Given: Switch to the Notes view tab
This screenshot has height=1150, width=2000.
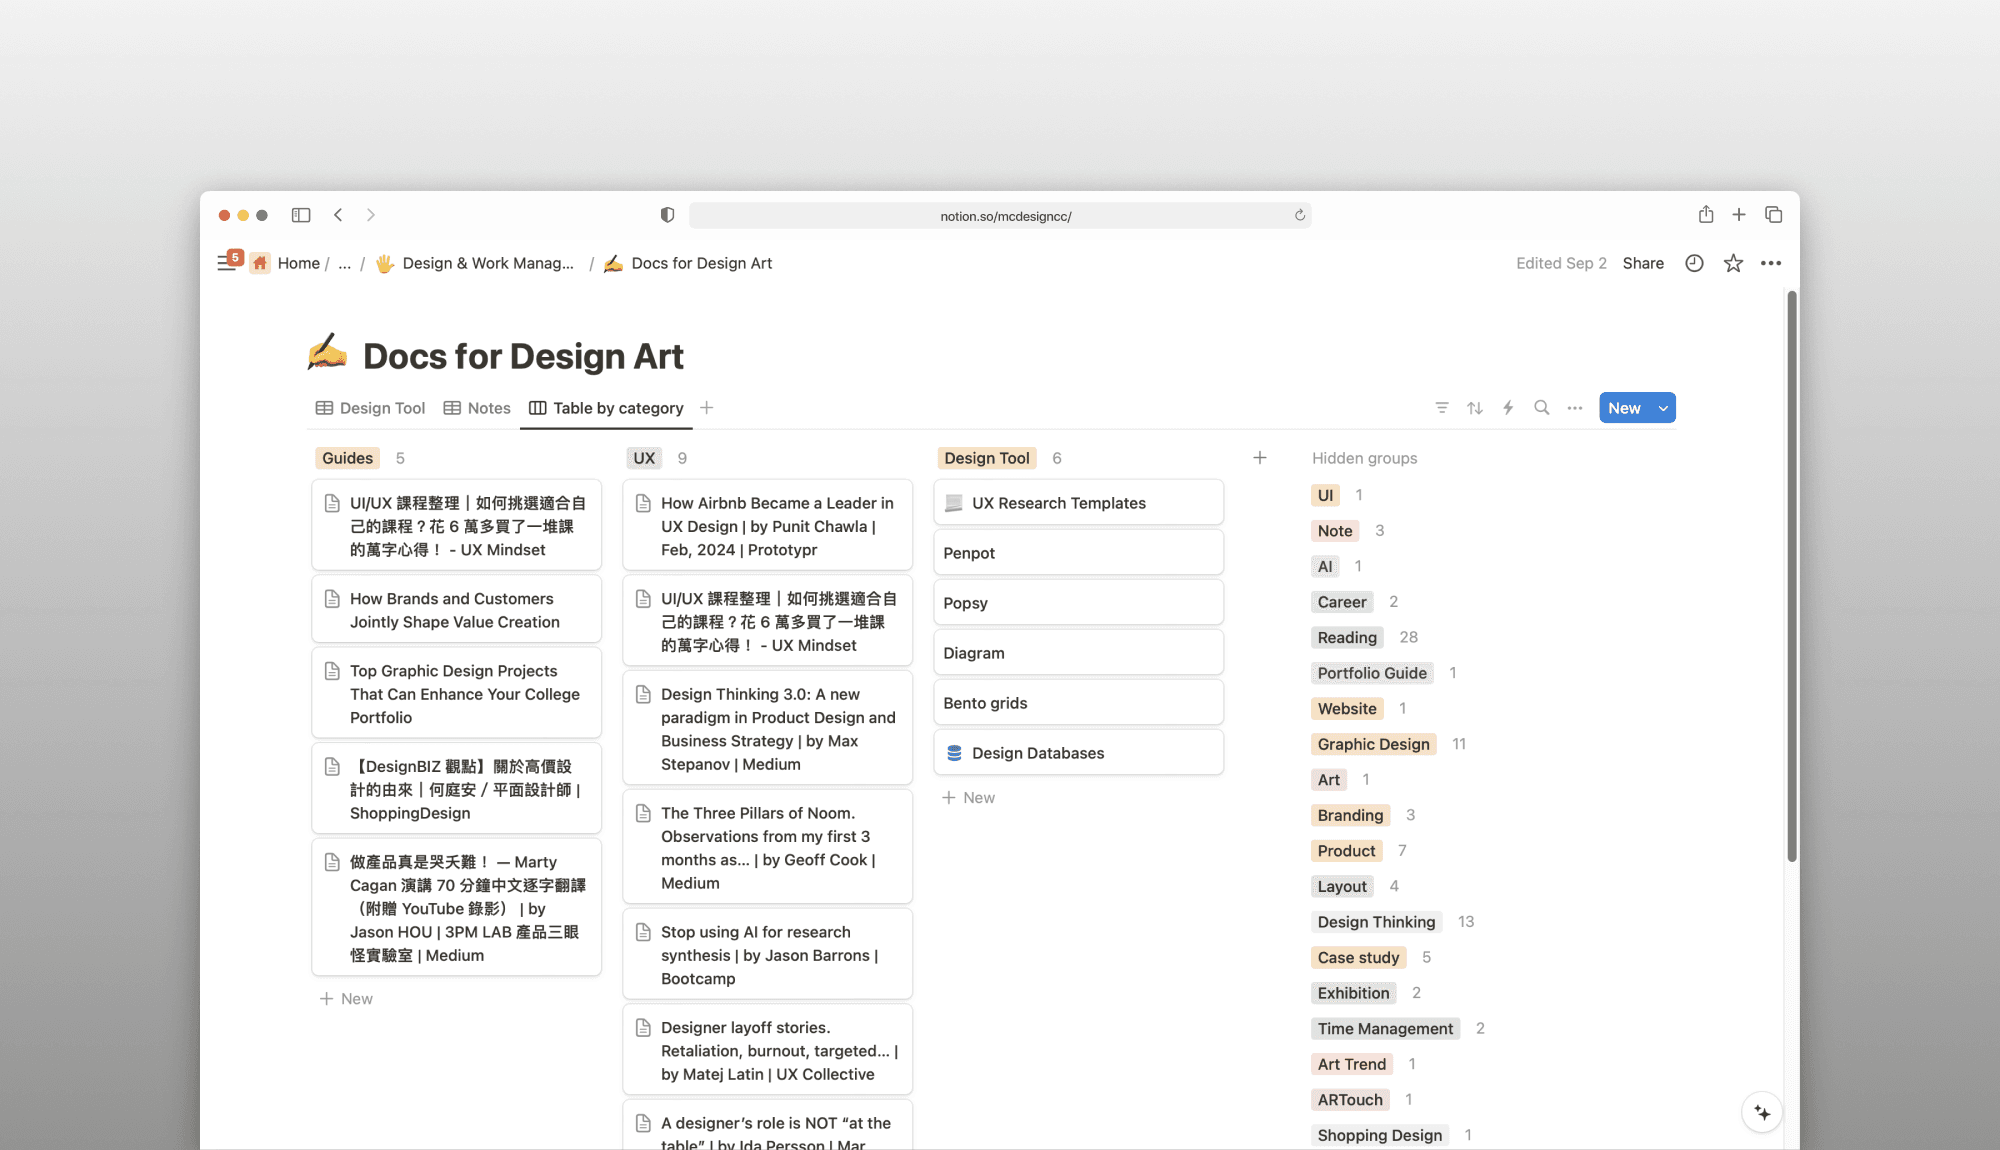Looking at the screenshot, I should coord(478,408).
